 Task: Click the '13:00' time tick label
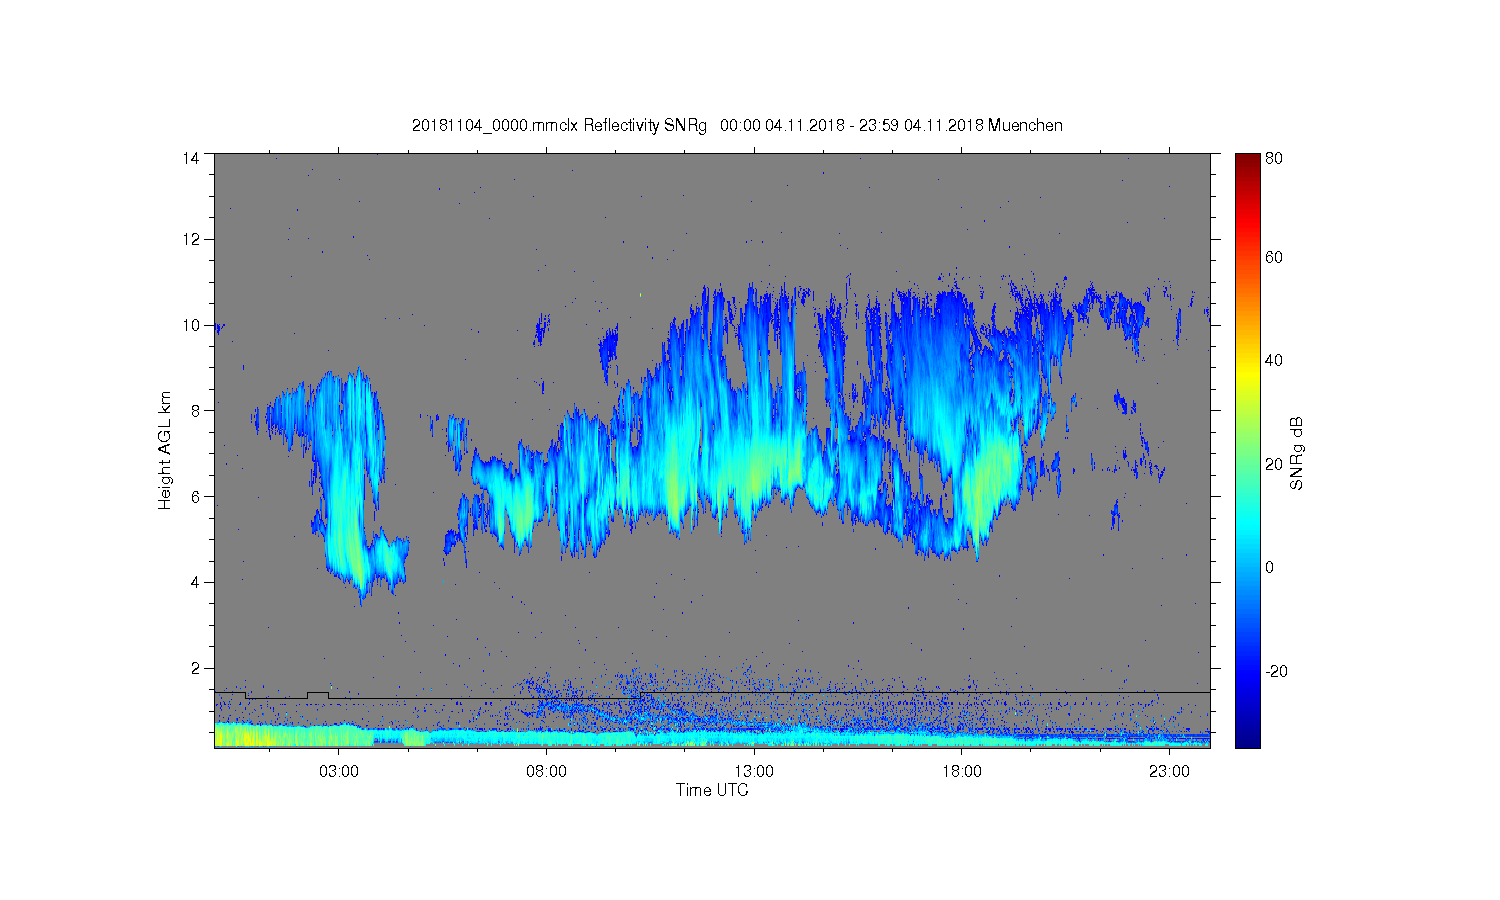754,771
